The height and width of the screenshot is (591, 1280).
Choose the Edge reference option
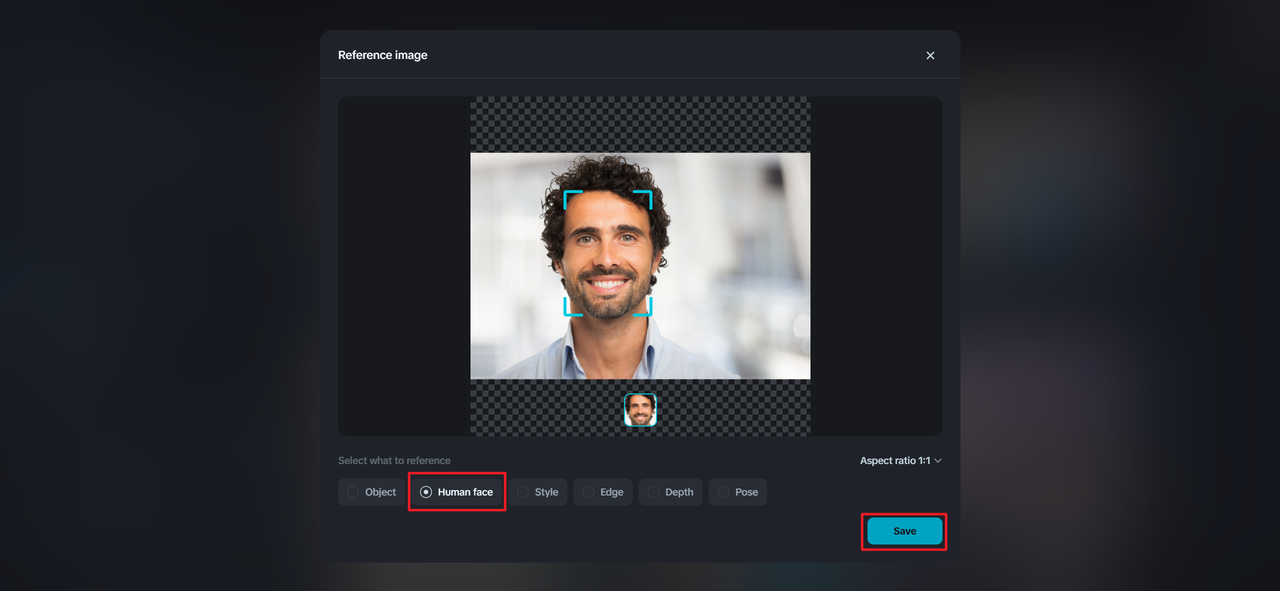coord(603,492)
